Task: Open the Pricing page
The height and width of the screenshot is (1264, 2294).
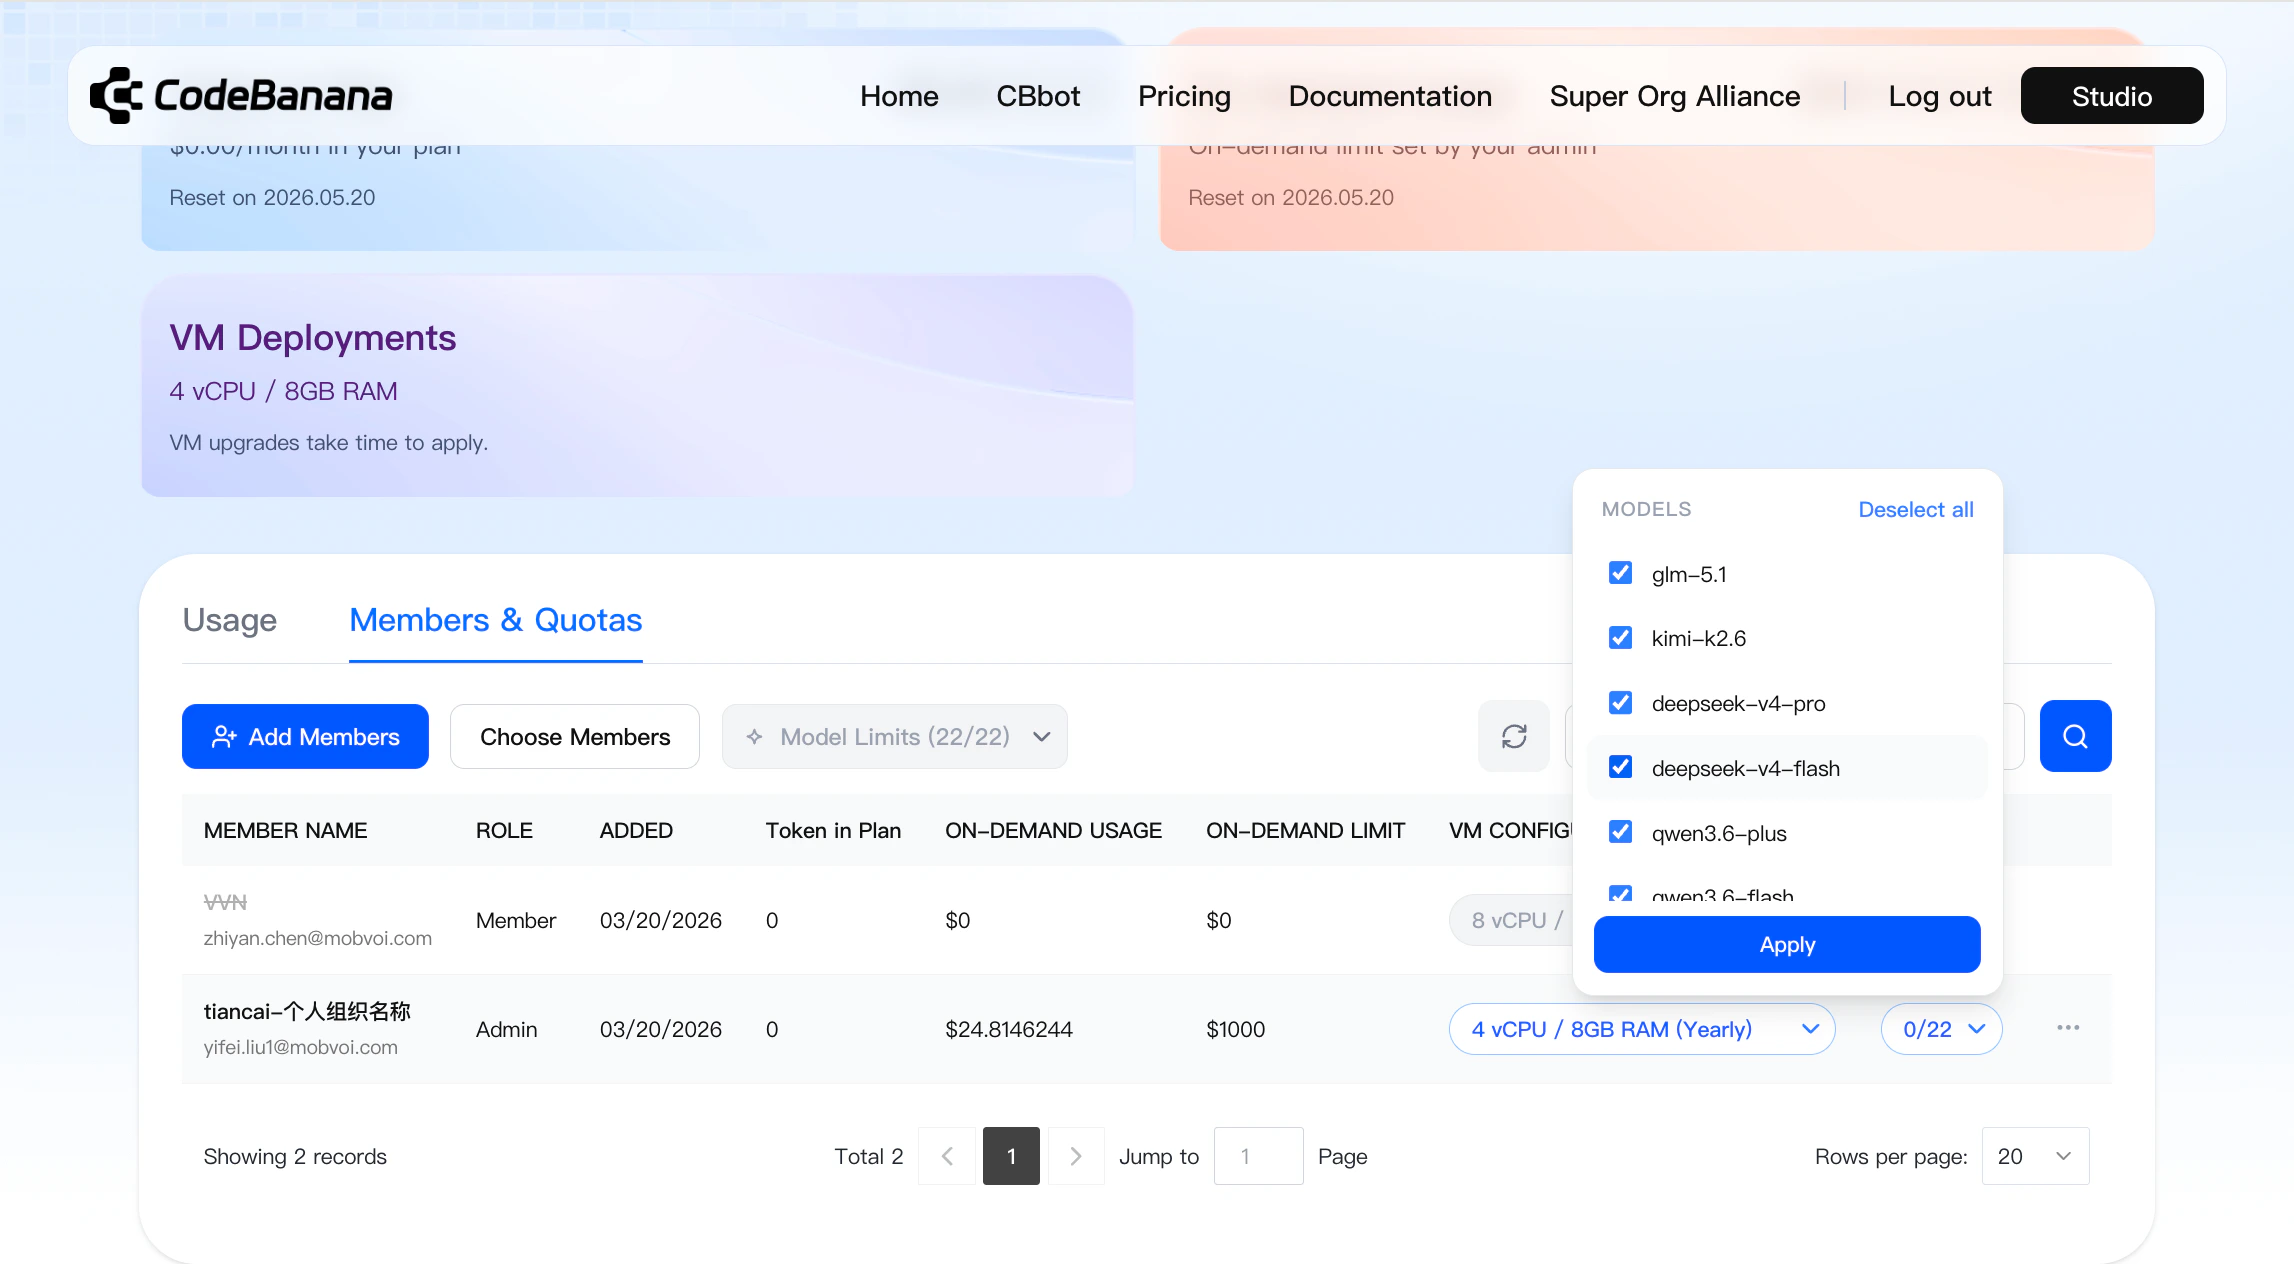Action: [x=1184, y=96]
